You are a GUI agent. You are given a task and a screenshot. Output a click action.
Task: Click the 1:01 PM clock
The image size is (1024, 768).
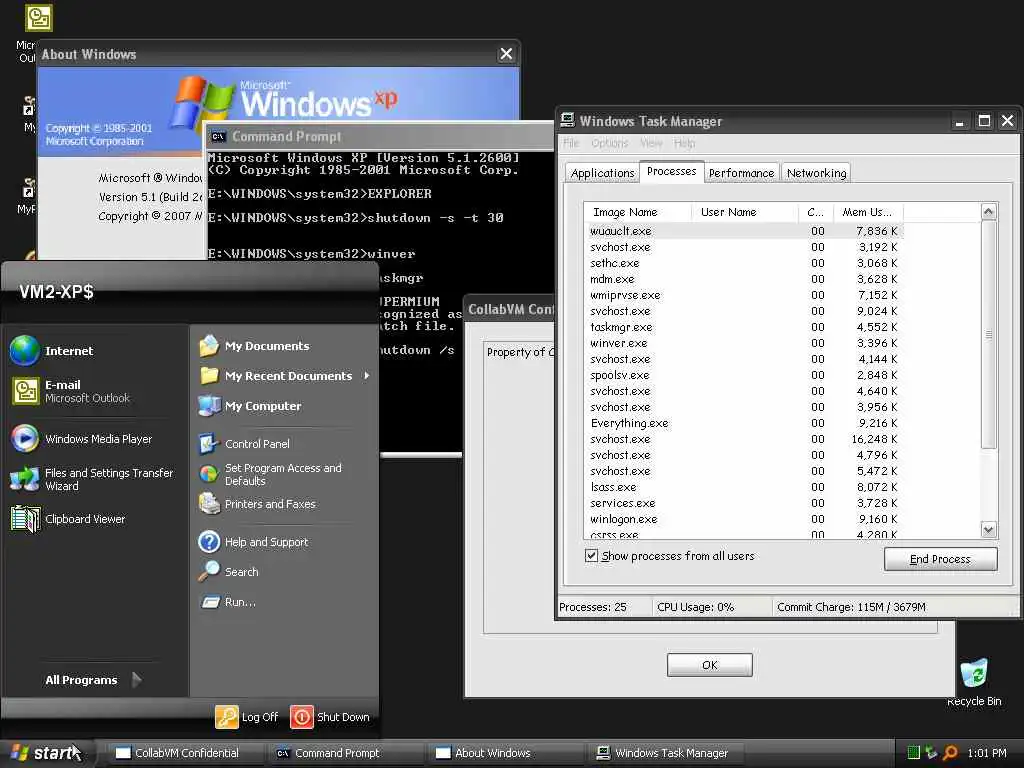(x=987, y=753)
